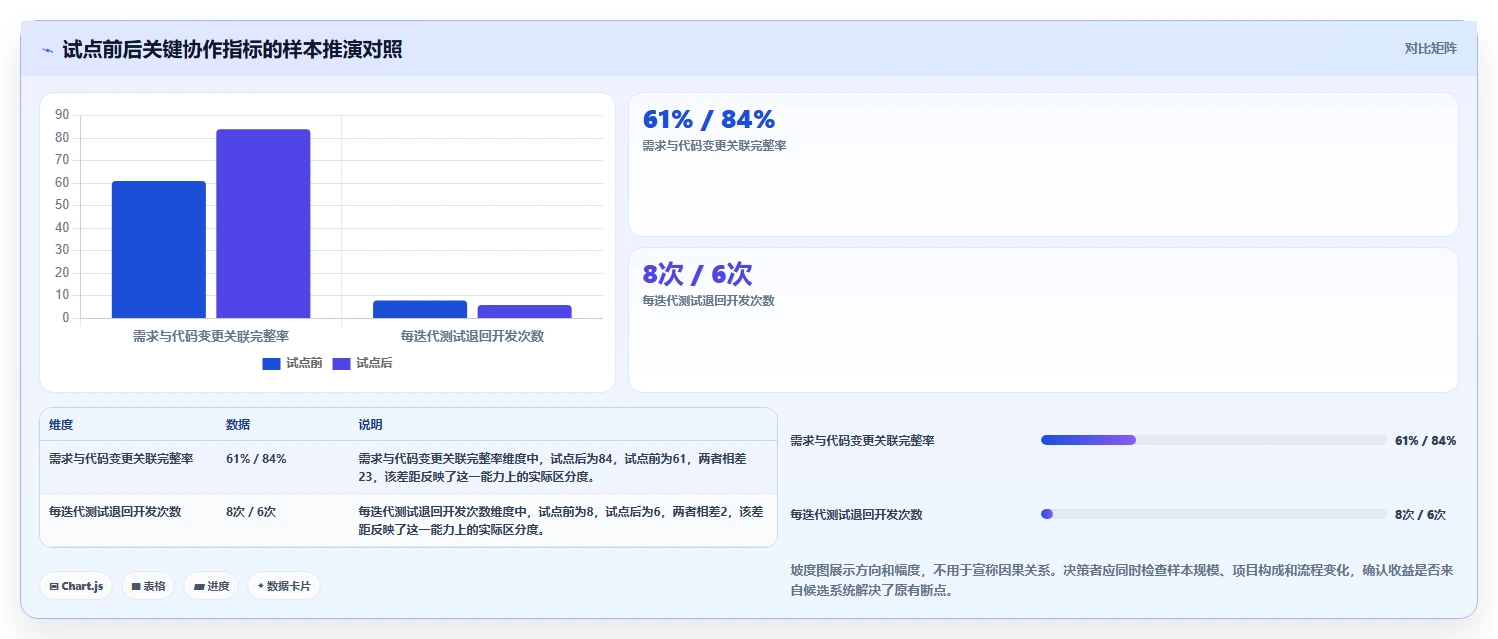The height and width of the screenshot is (639, 1498).
Task: Toggle the 试点前 legend entry
Action: (293, 363)
